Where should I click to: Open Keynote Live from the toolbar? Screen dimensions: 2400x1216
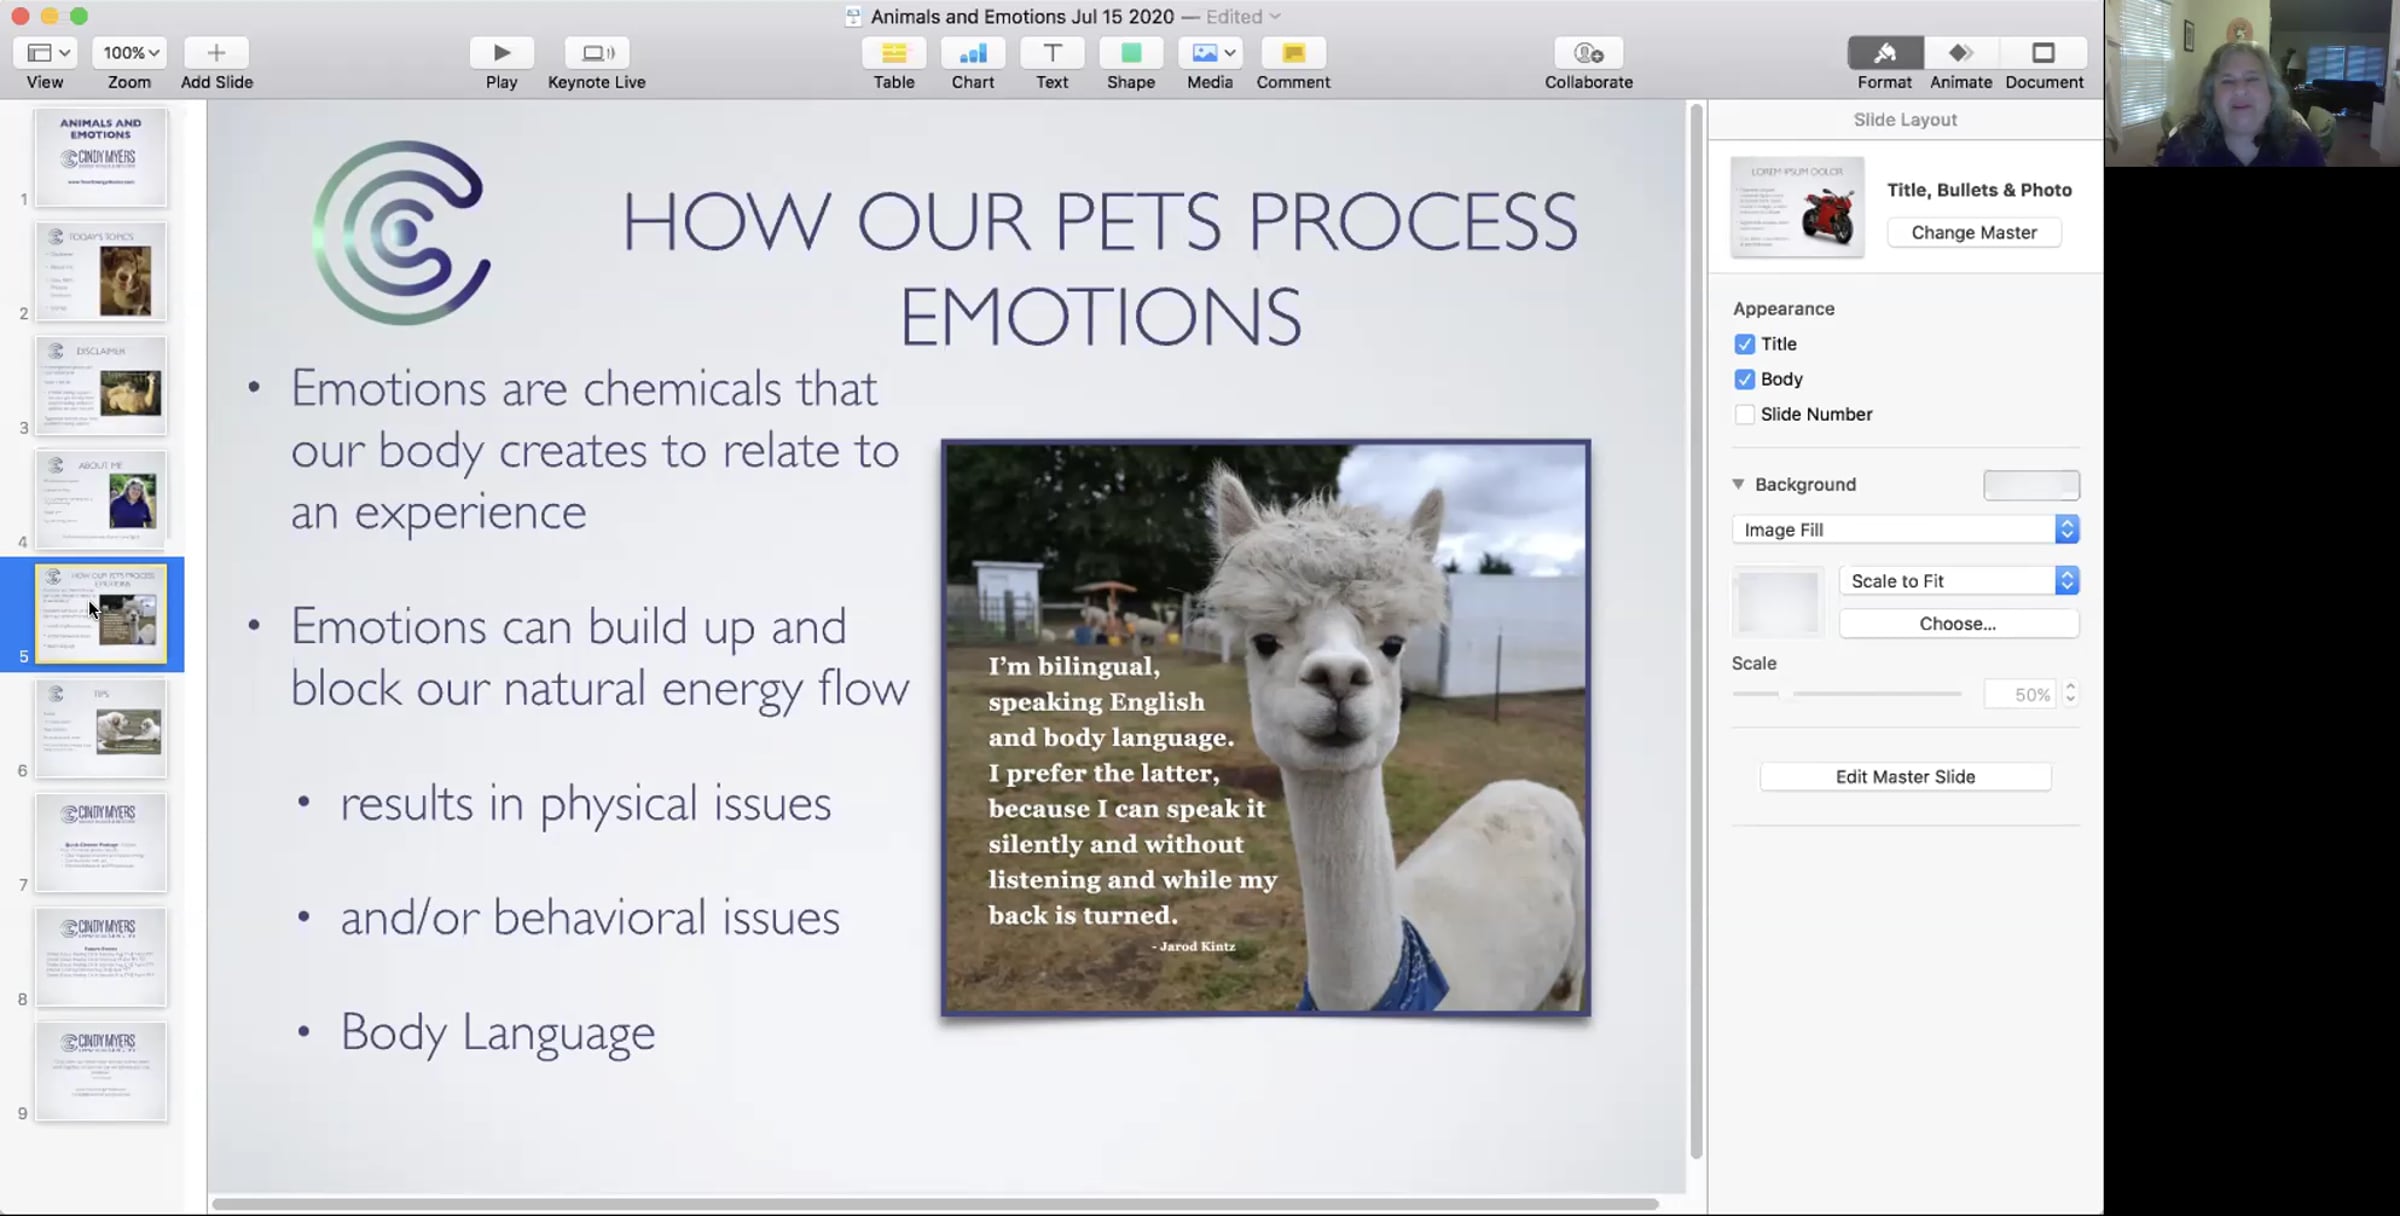click(x=596, y=53)
